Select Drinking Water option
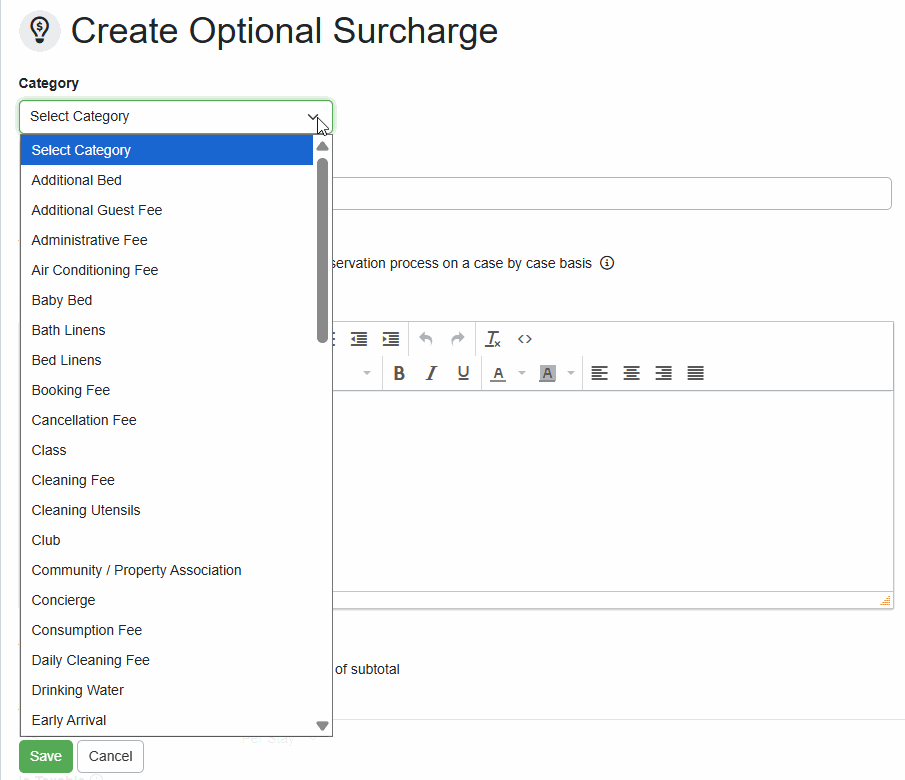The height and width of the screenshot is (780, 905). [x=167, y=691]
